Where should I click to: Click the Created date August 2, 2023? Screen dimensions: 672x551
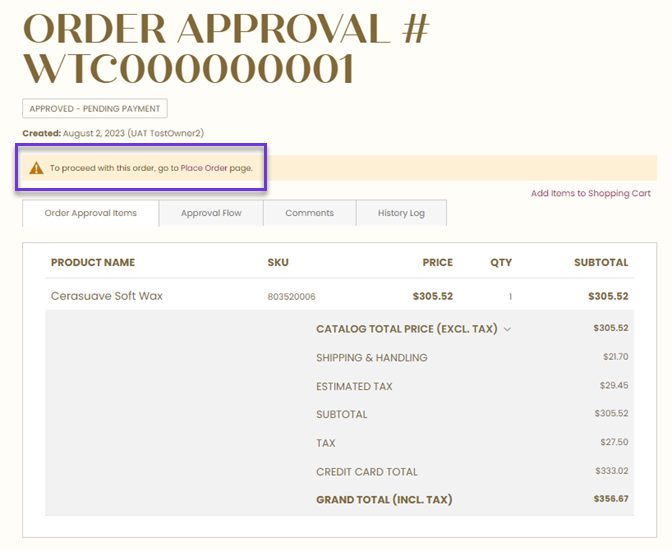pos(94,133)
